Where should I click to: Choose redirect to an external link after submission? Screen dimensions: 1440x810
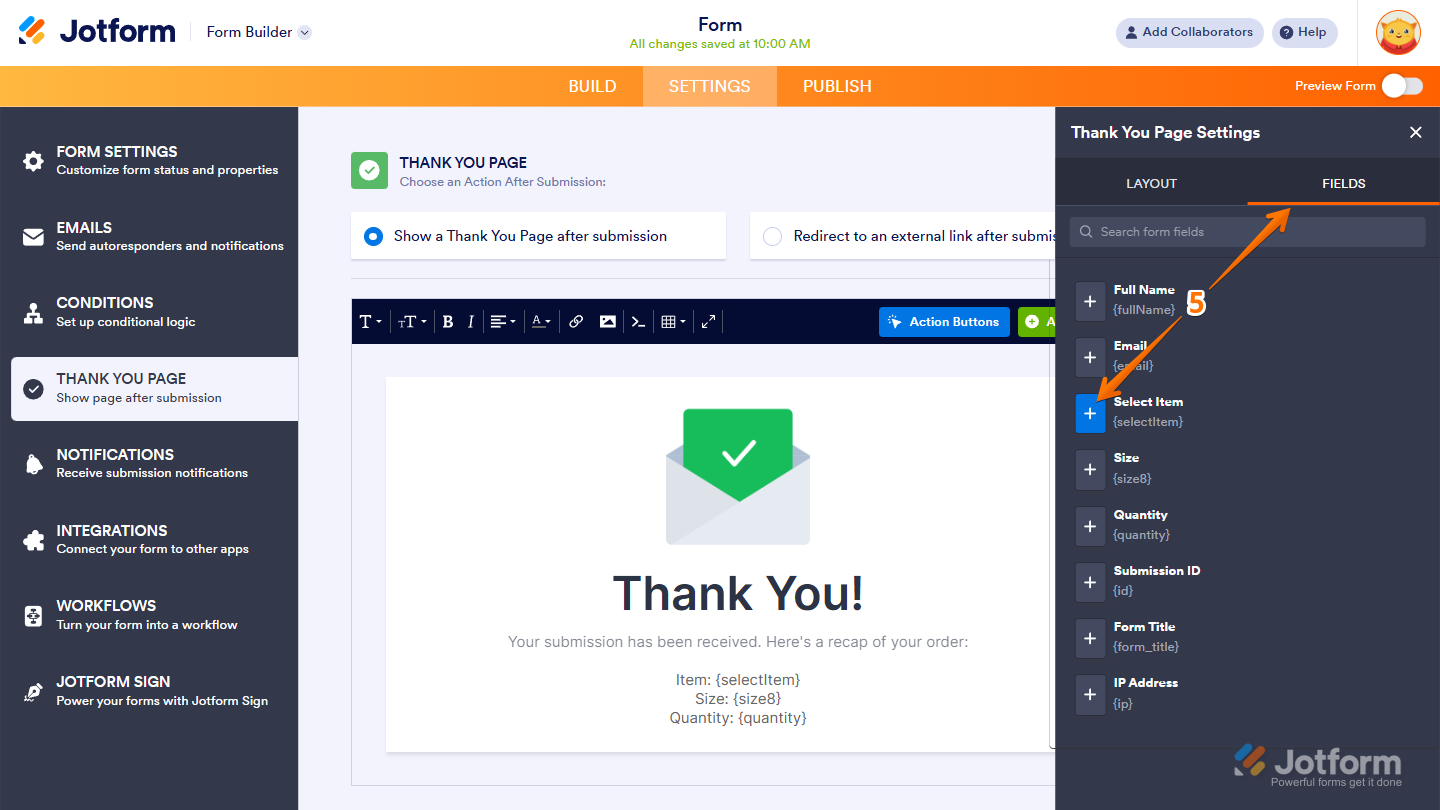point(772,236)
